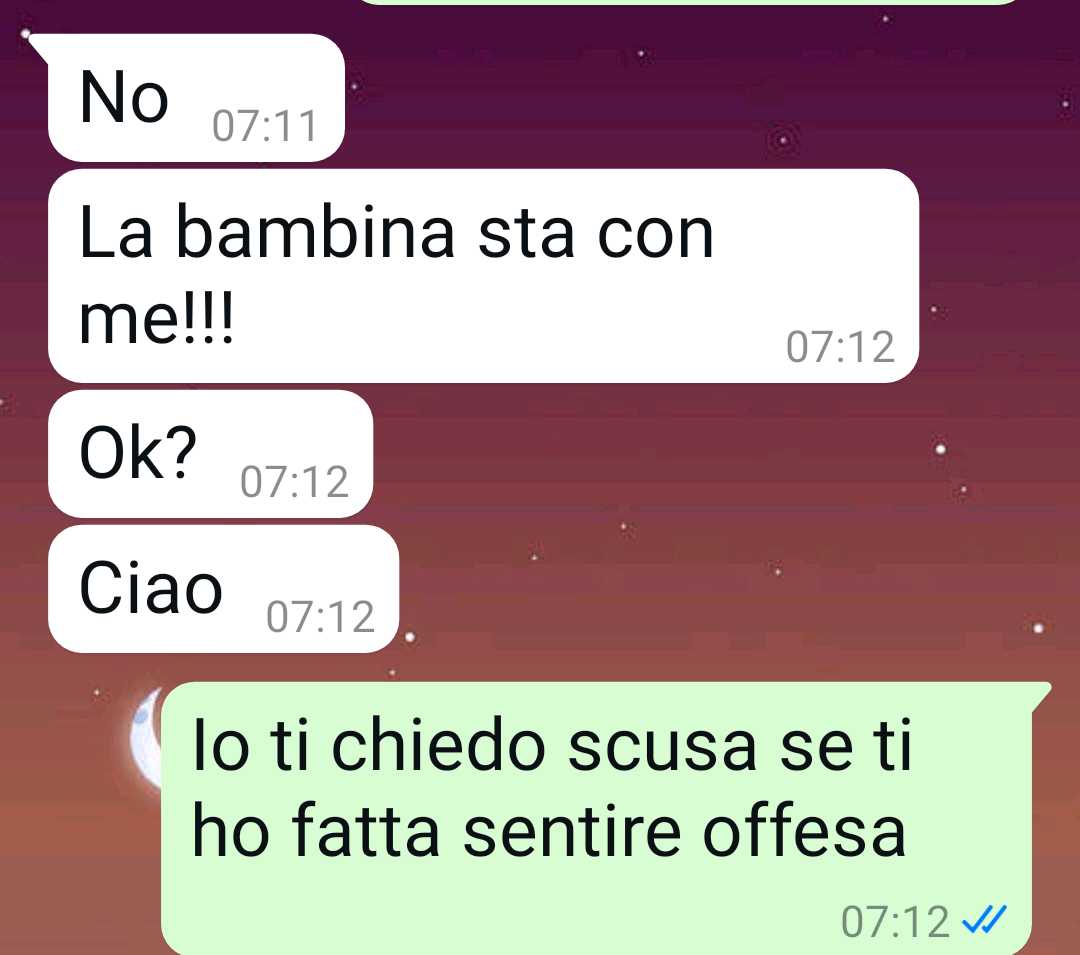Select the green "Io ti chiedo scusa" message
1080x955 pixels.
coord(596,818)
